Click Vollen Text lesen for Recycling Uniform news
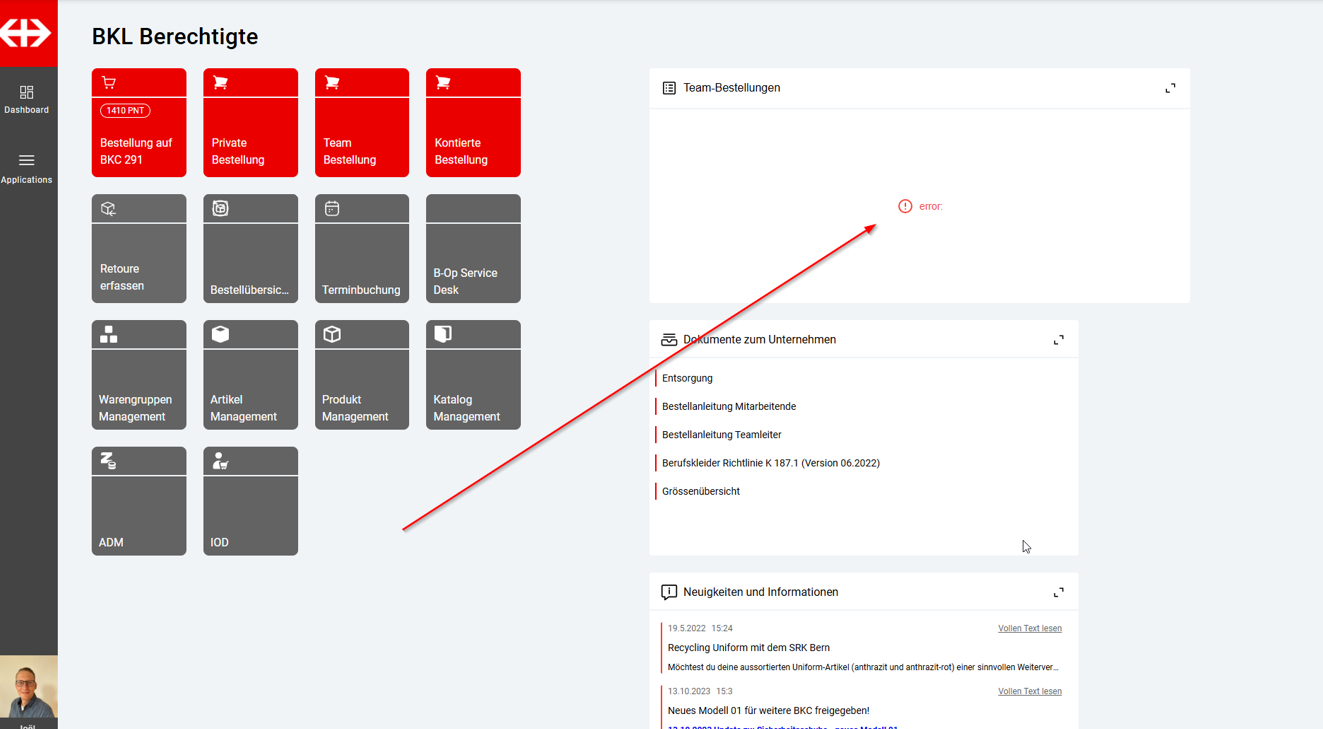1323x729 pixels. point(1029,629)
